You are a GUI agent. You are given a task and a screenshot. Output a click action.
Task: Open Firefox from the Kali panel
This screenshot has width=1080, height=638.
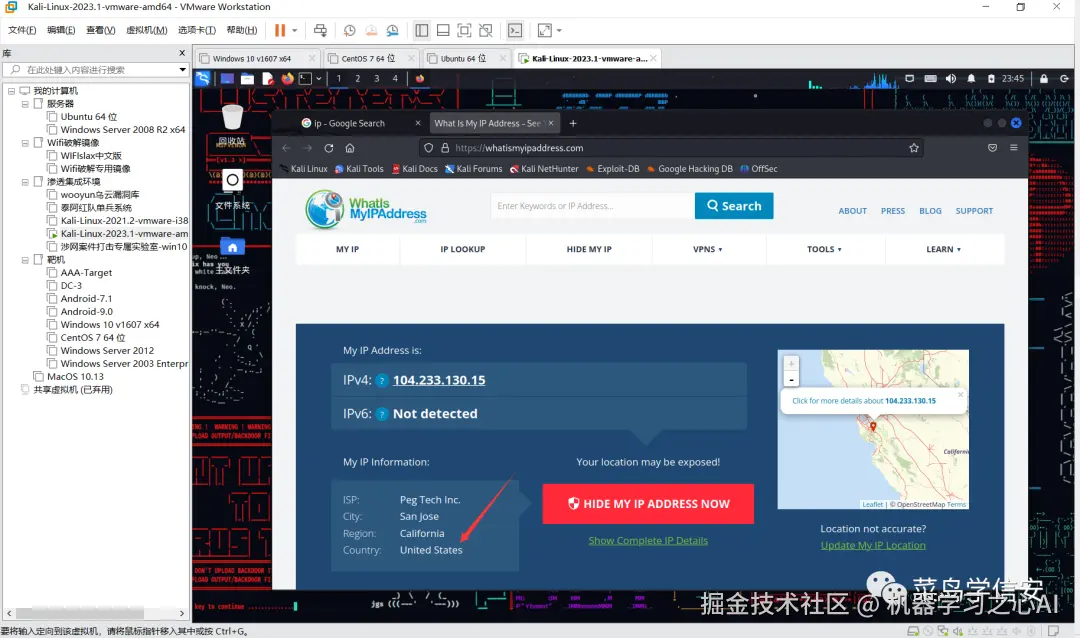click(287, 79)
